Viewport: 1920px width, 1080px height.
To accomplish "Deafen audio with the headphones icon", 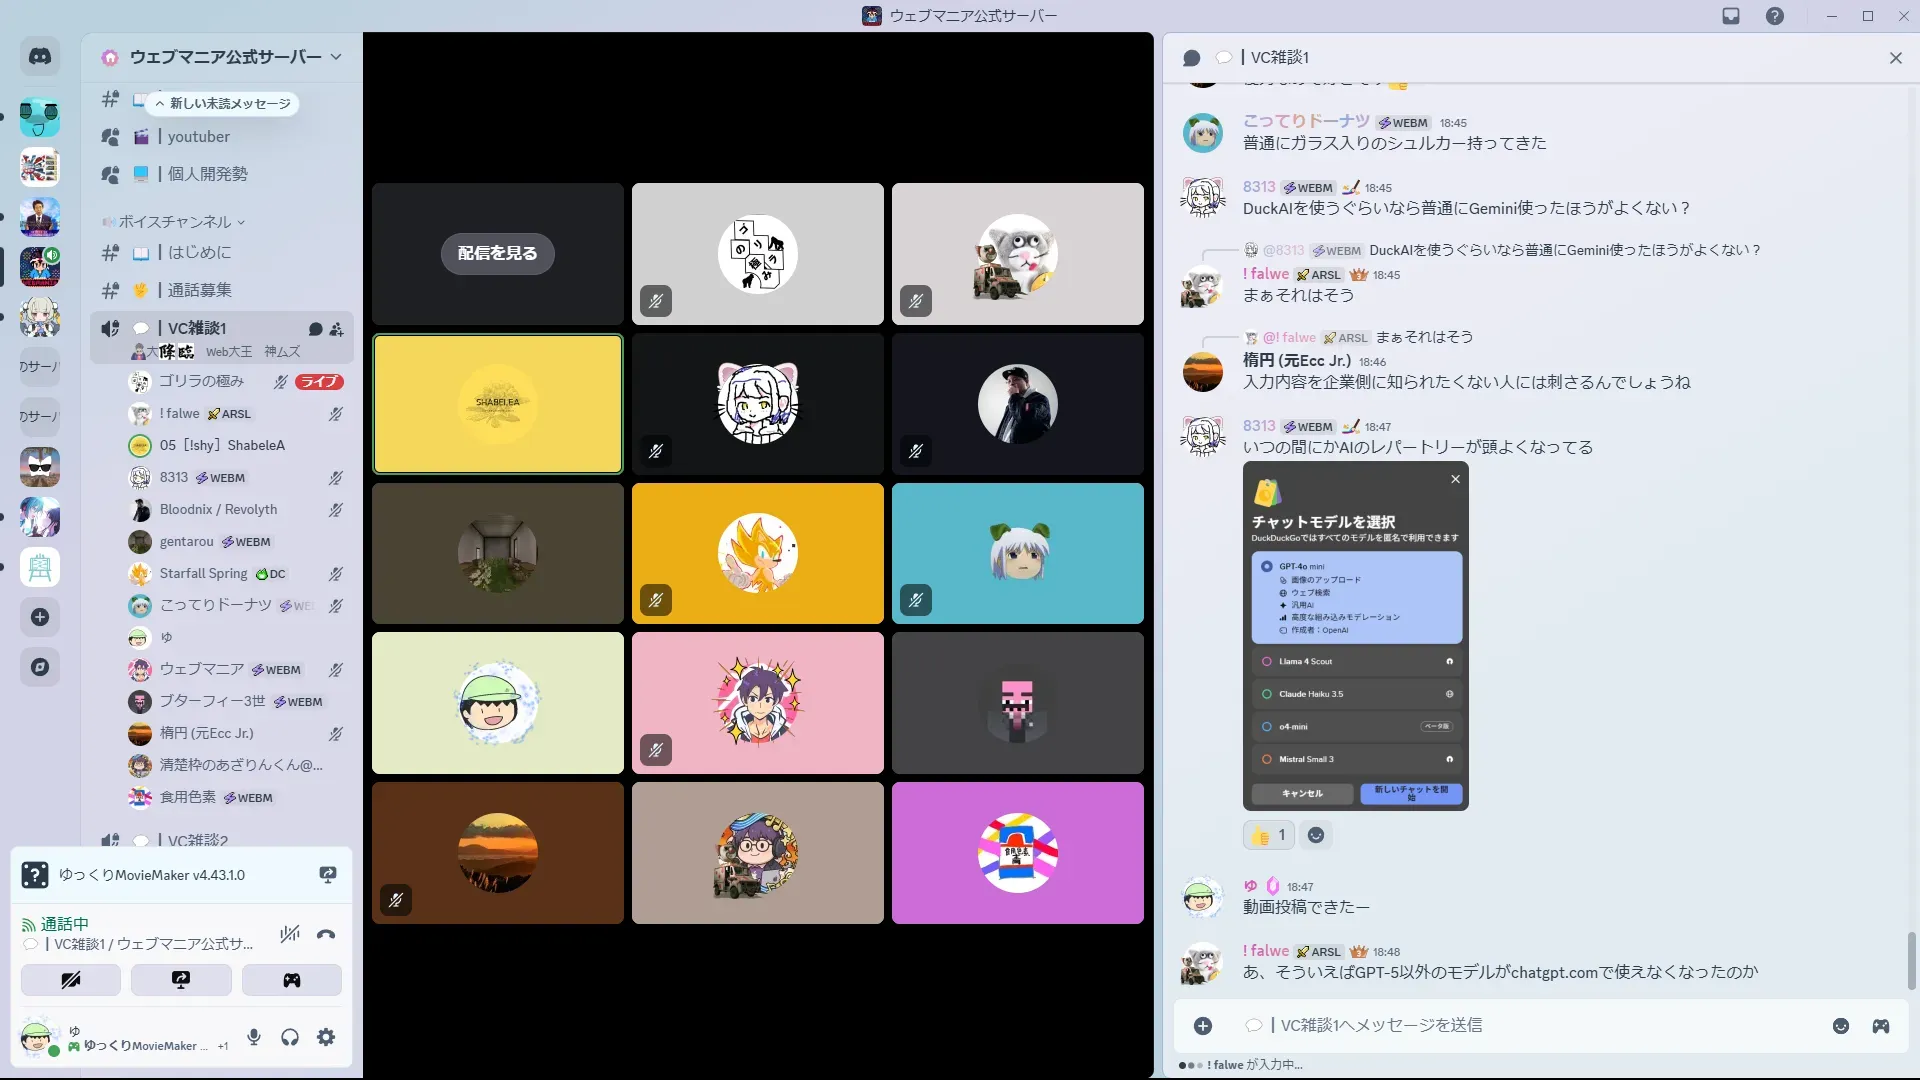I will point(290,1037).
